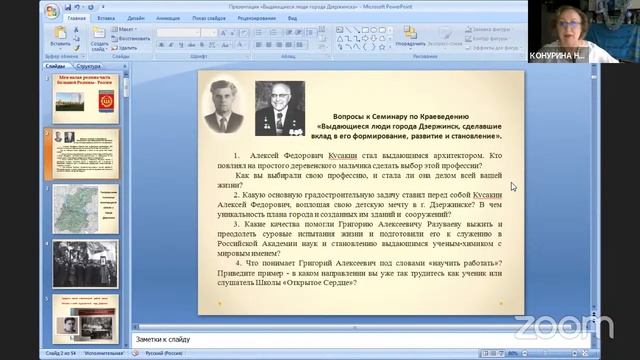Open the Макет layout dropdown
Viewport: 640px width, 360px height.
point(124,29)
